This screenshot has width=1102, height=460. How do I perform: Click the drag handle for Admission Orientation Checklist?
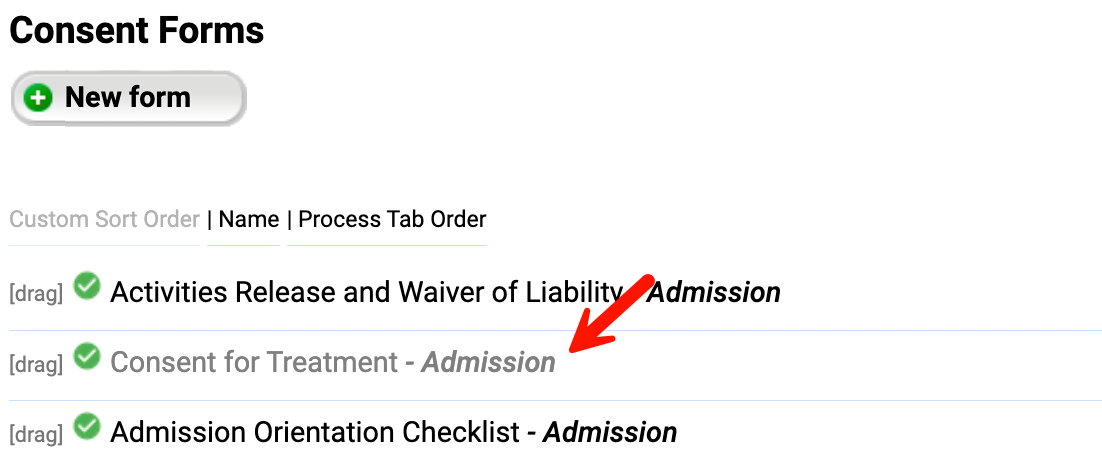[x=36, y=434]
